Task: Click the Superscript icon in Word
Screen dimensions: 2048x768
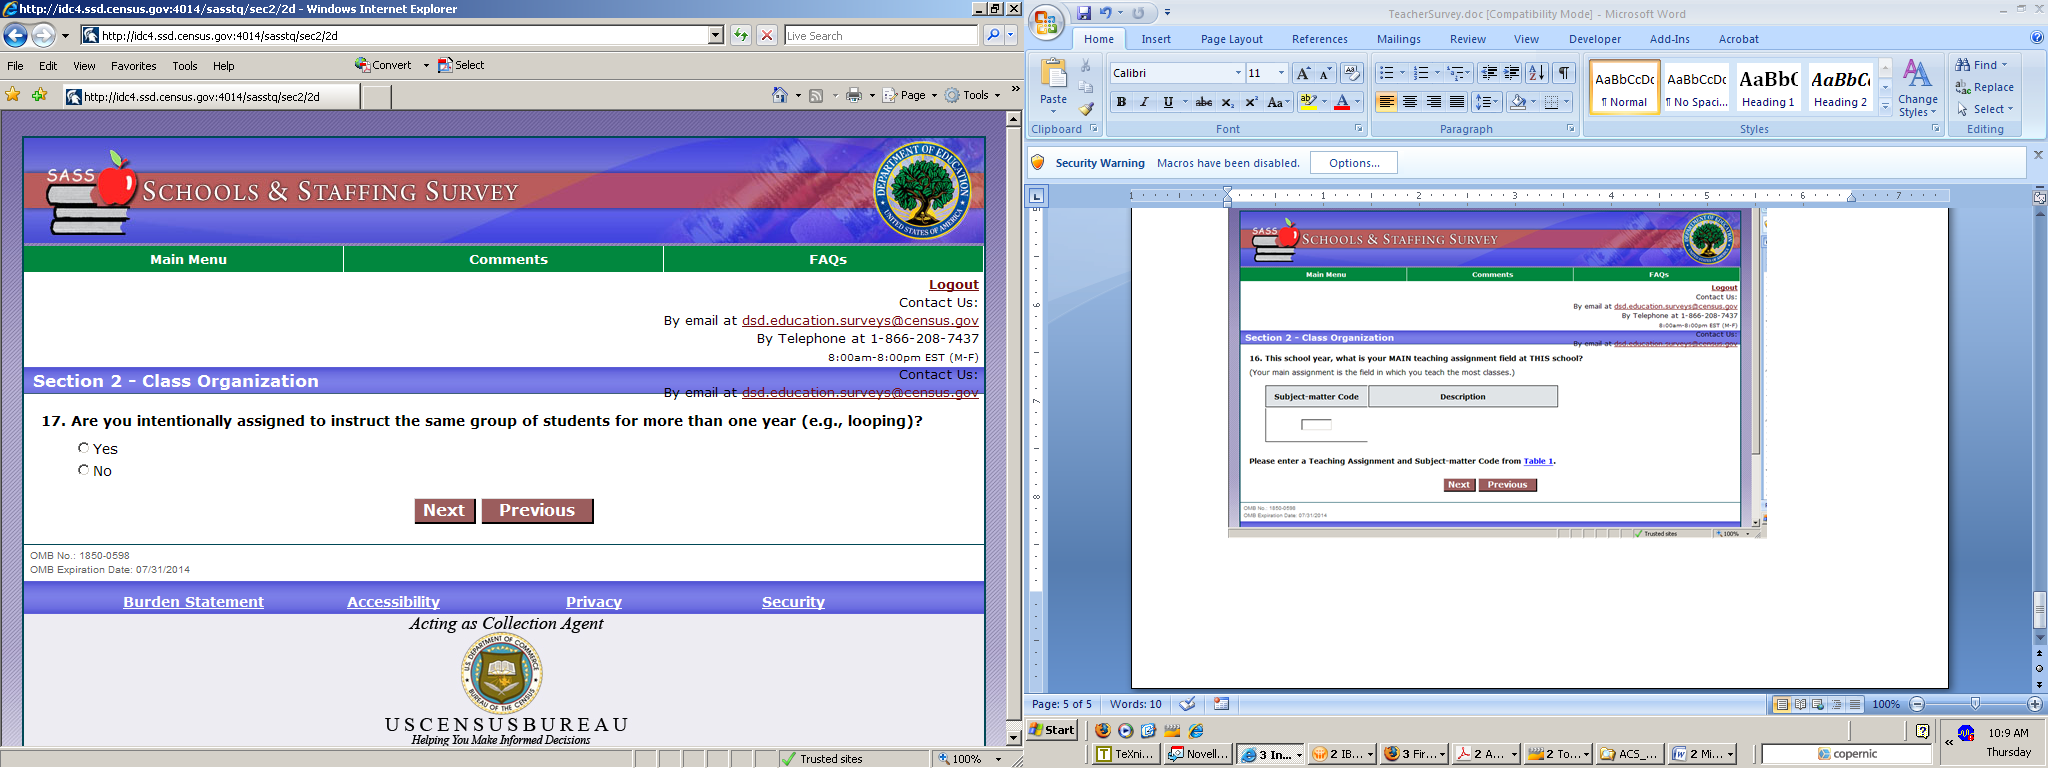Action: click(x=1250, y=102)
